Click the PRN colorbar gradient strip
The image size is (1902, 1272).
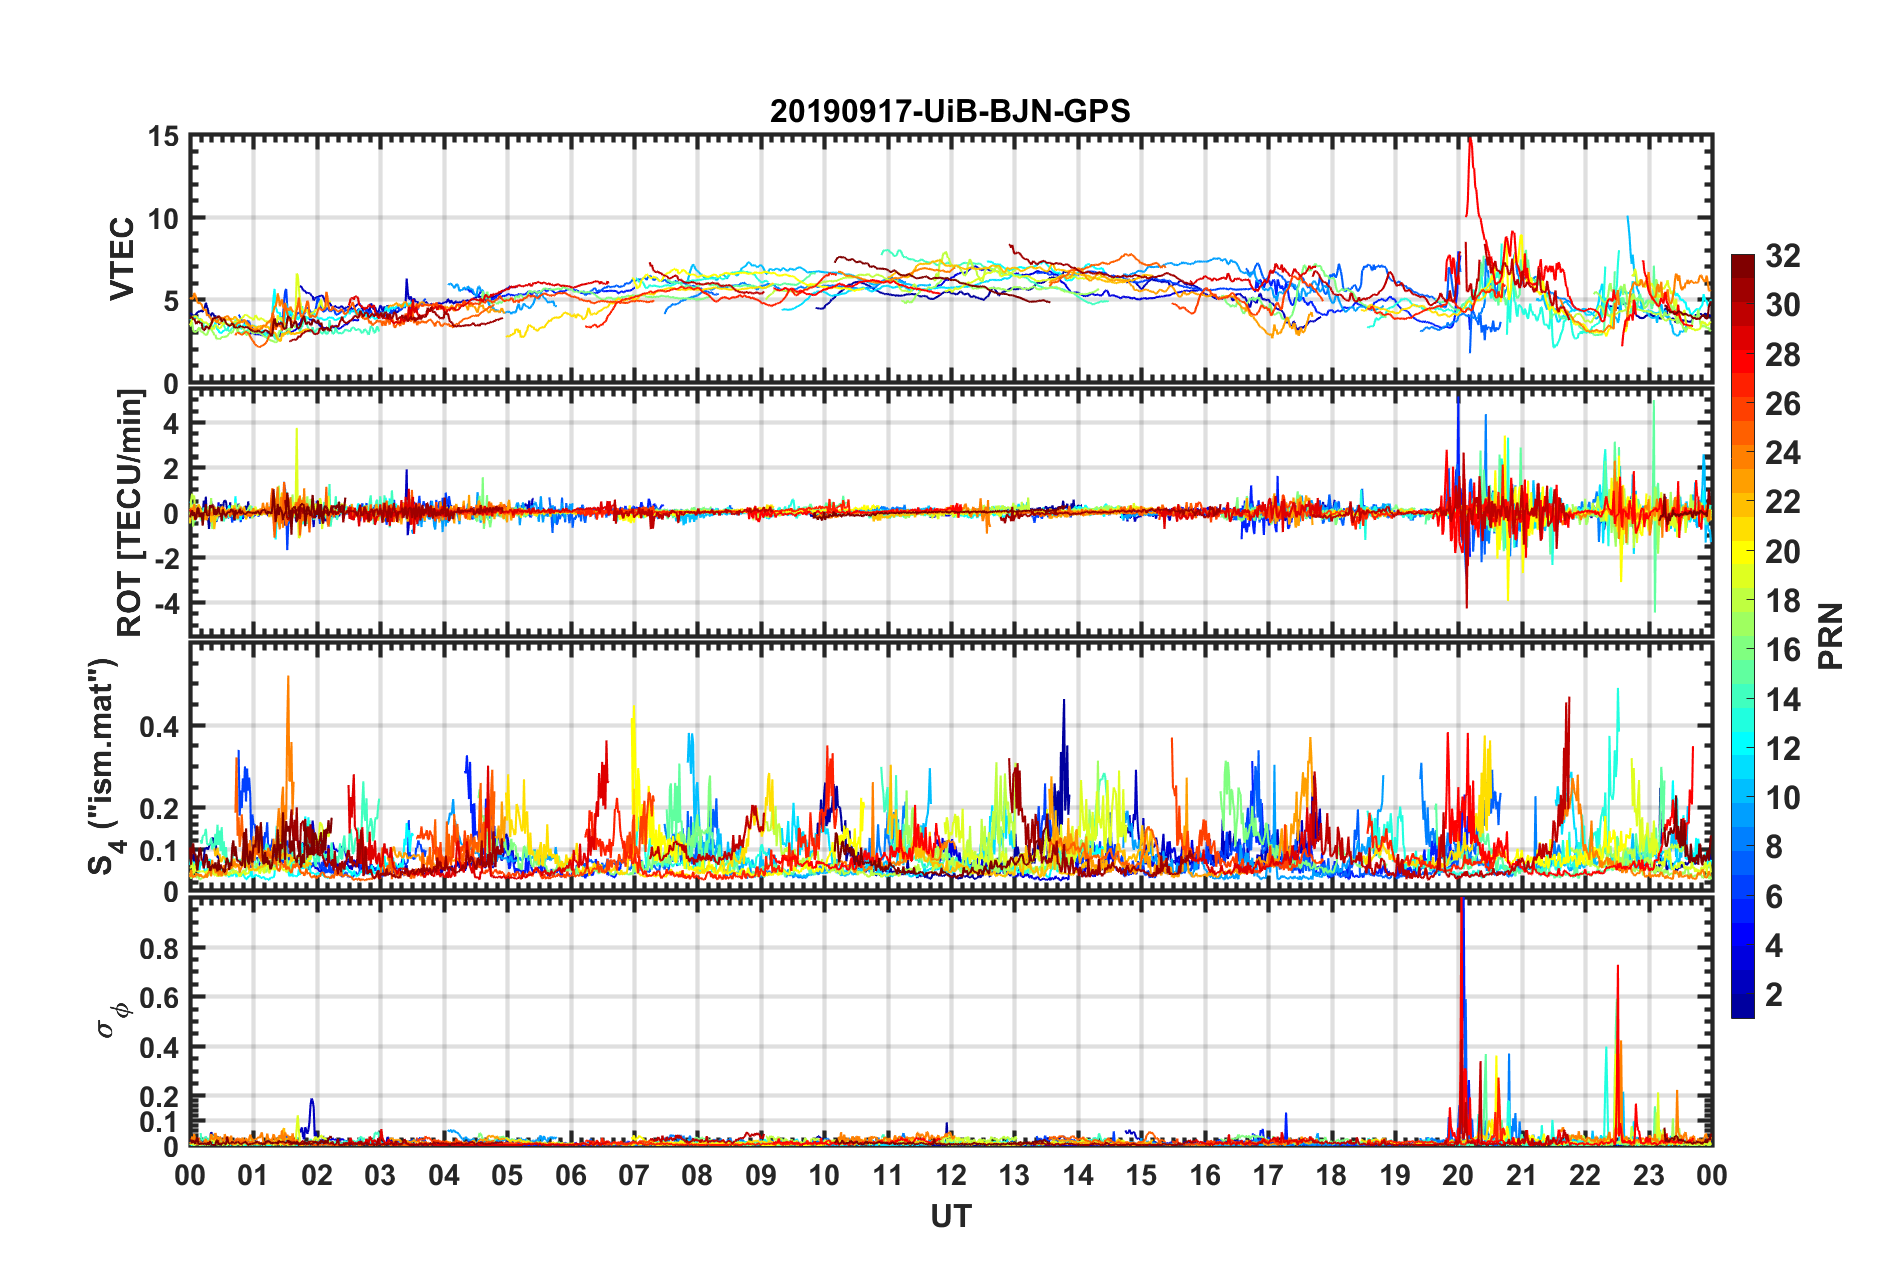pos(1742,636)
